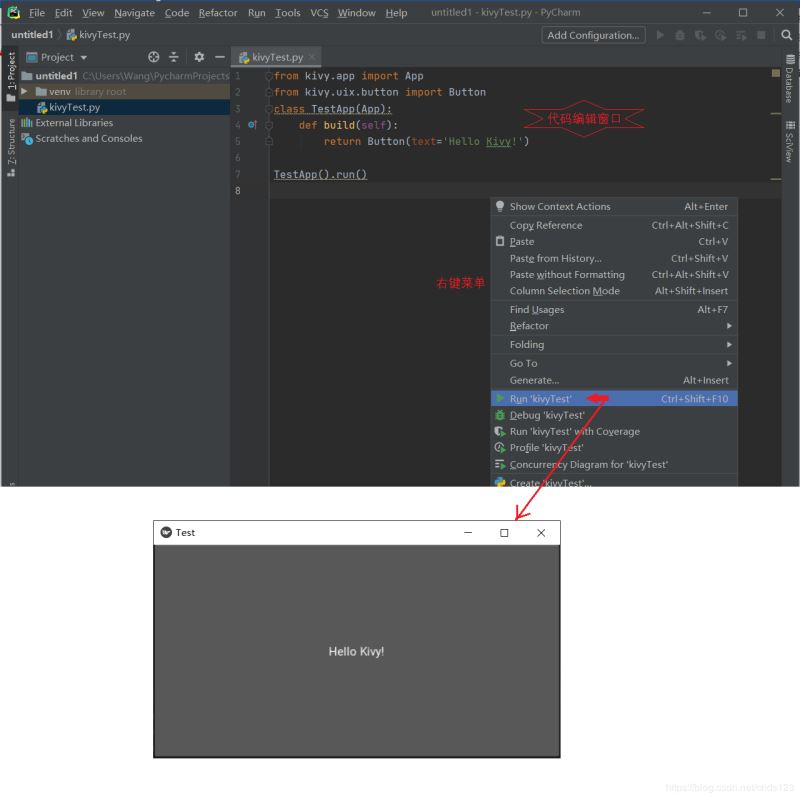
Task: Open Project panel settings gear
Action: (x=199, y=57)
